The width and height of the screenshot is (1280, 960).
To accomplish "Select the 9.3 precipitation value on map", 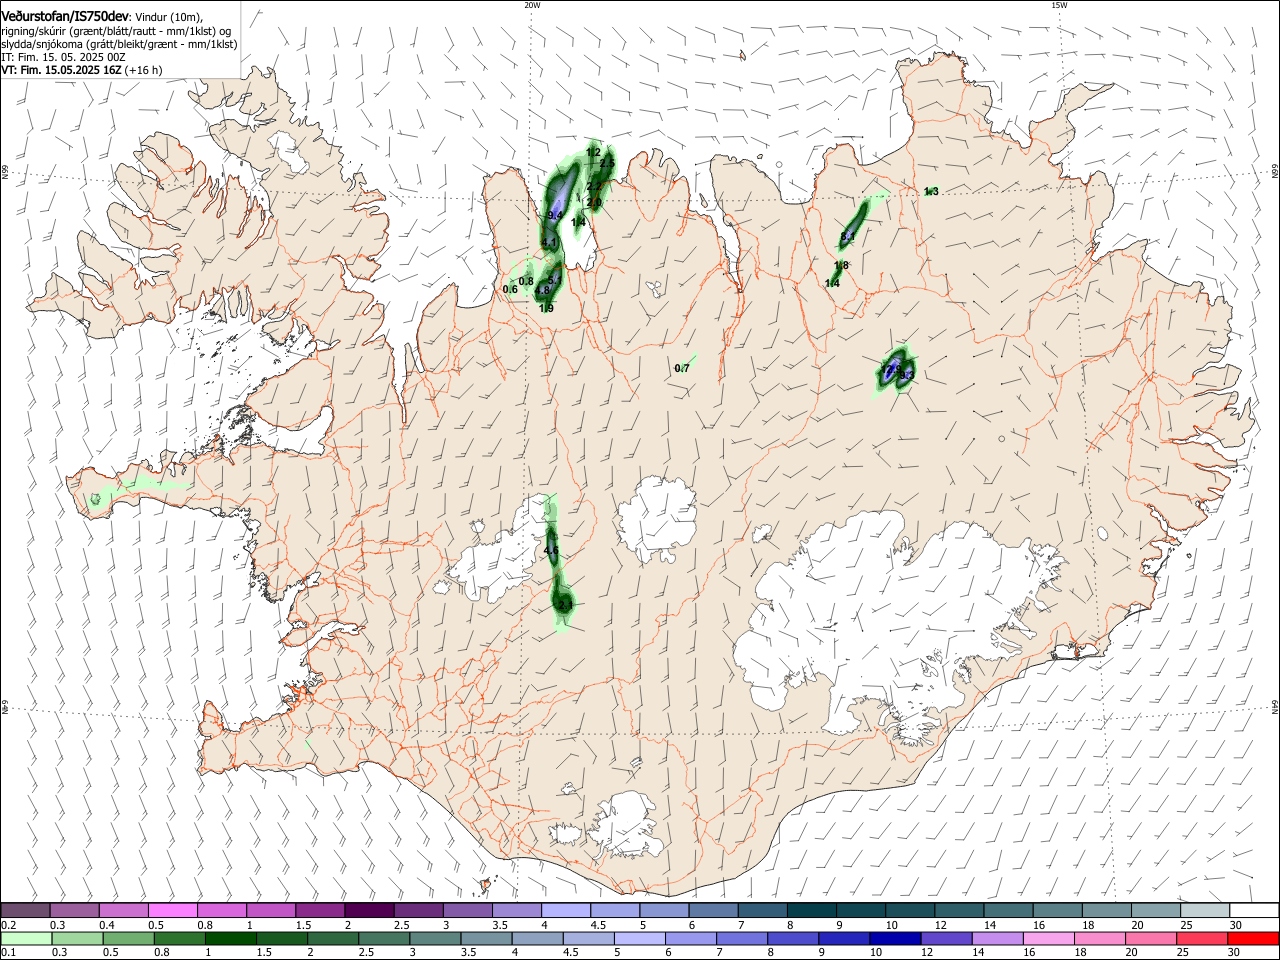I will [x=907, y=375].
